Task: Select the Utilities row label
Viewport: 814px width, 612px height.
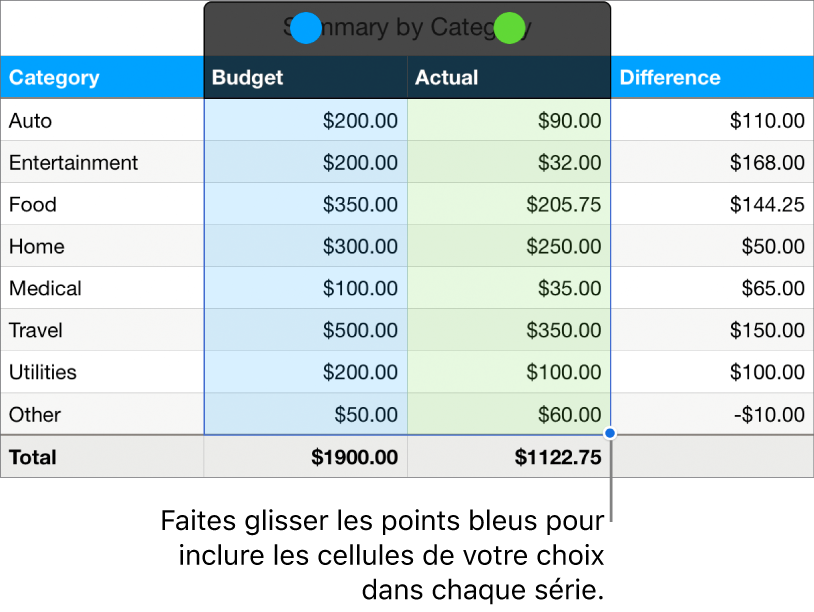Action: click(x=43, y=372)
